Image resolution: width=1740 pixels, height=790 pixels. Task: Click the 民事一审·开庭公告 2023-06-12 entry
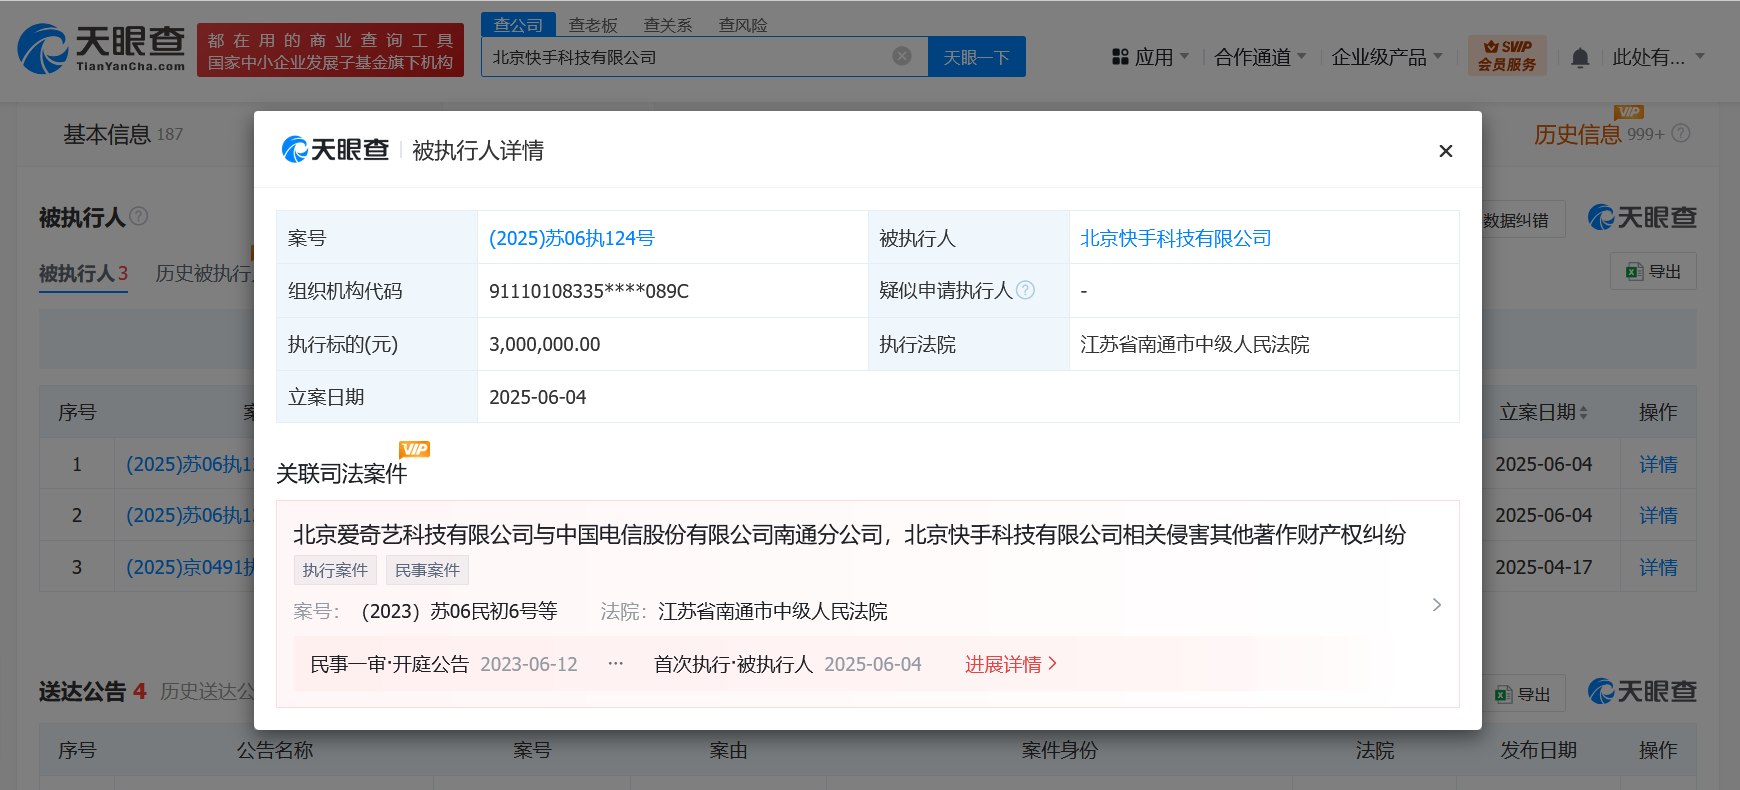point(444,664)
